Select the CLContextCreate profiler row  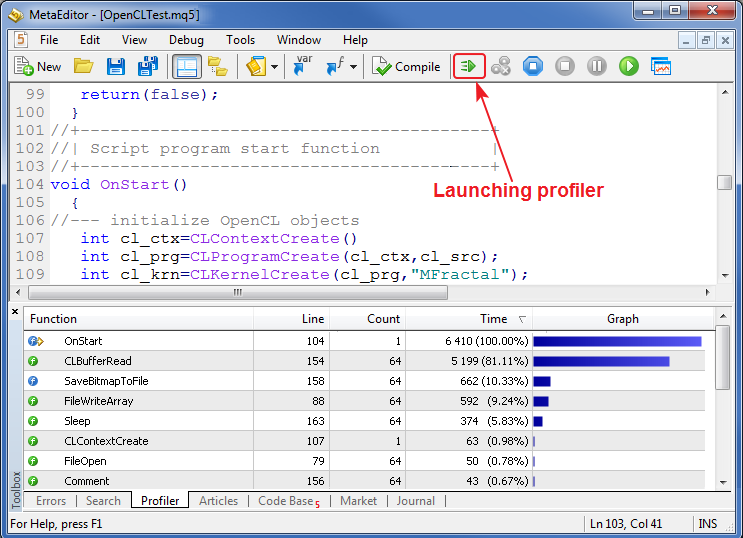364,441
